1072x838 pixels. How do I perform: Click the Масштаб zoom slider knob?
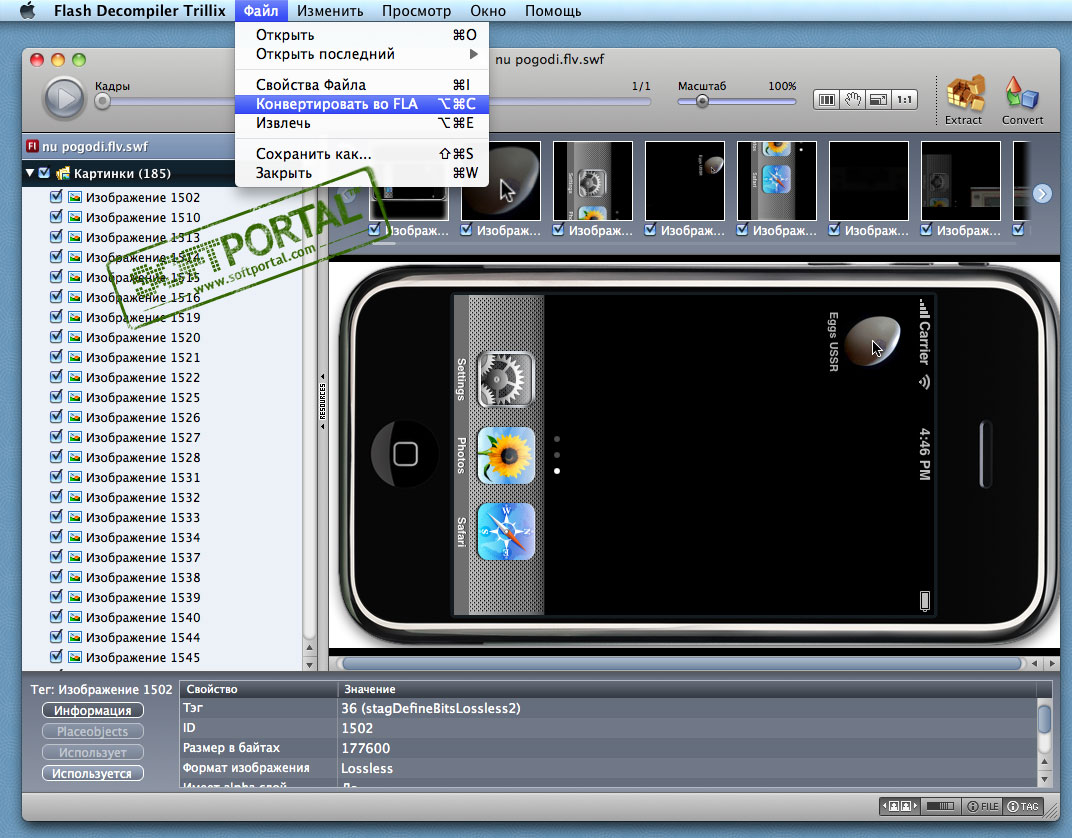pyautogui.click(x=702, y=101)
